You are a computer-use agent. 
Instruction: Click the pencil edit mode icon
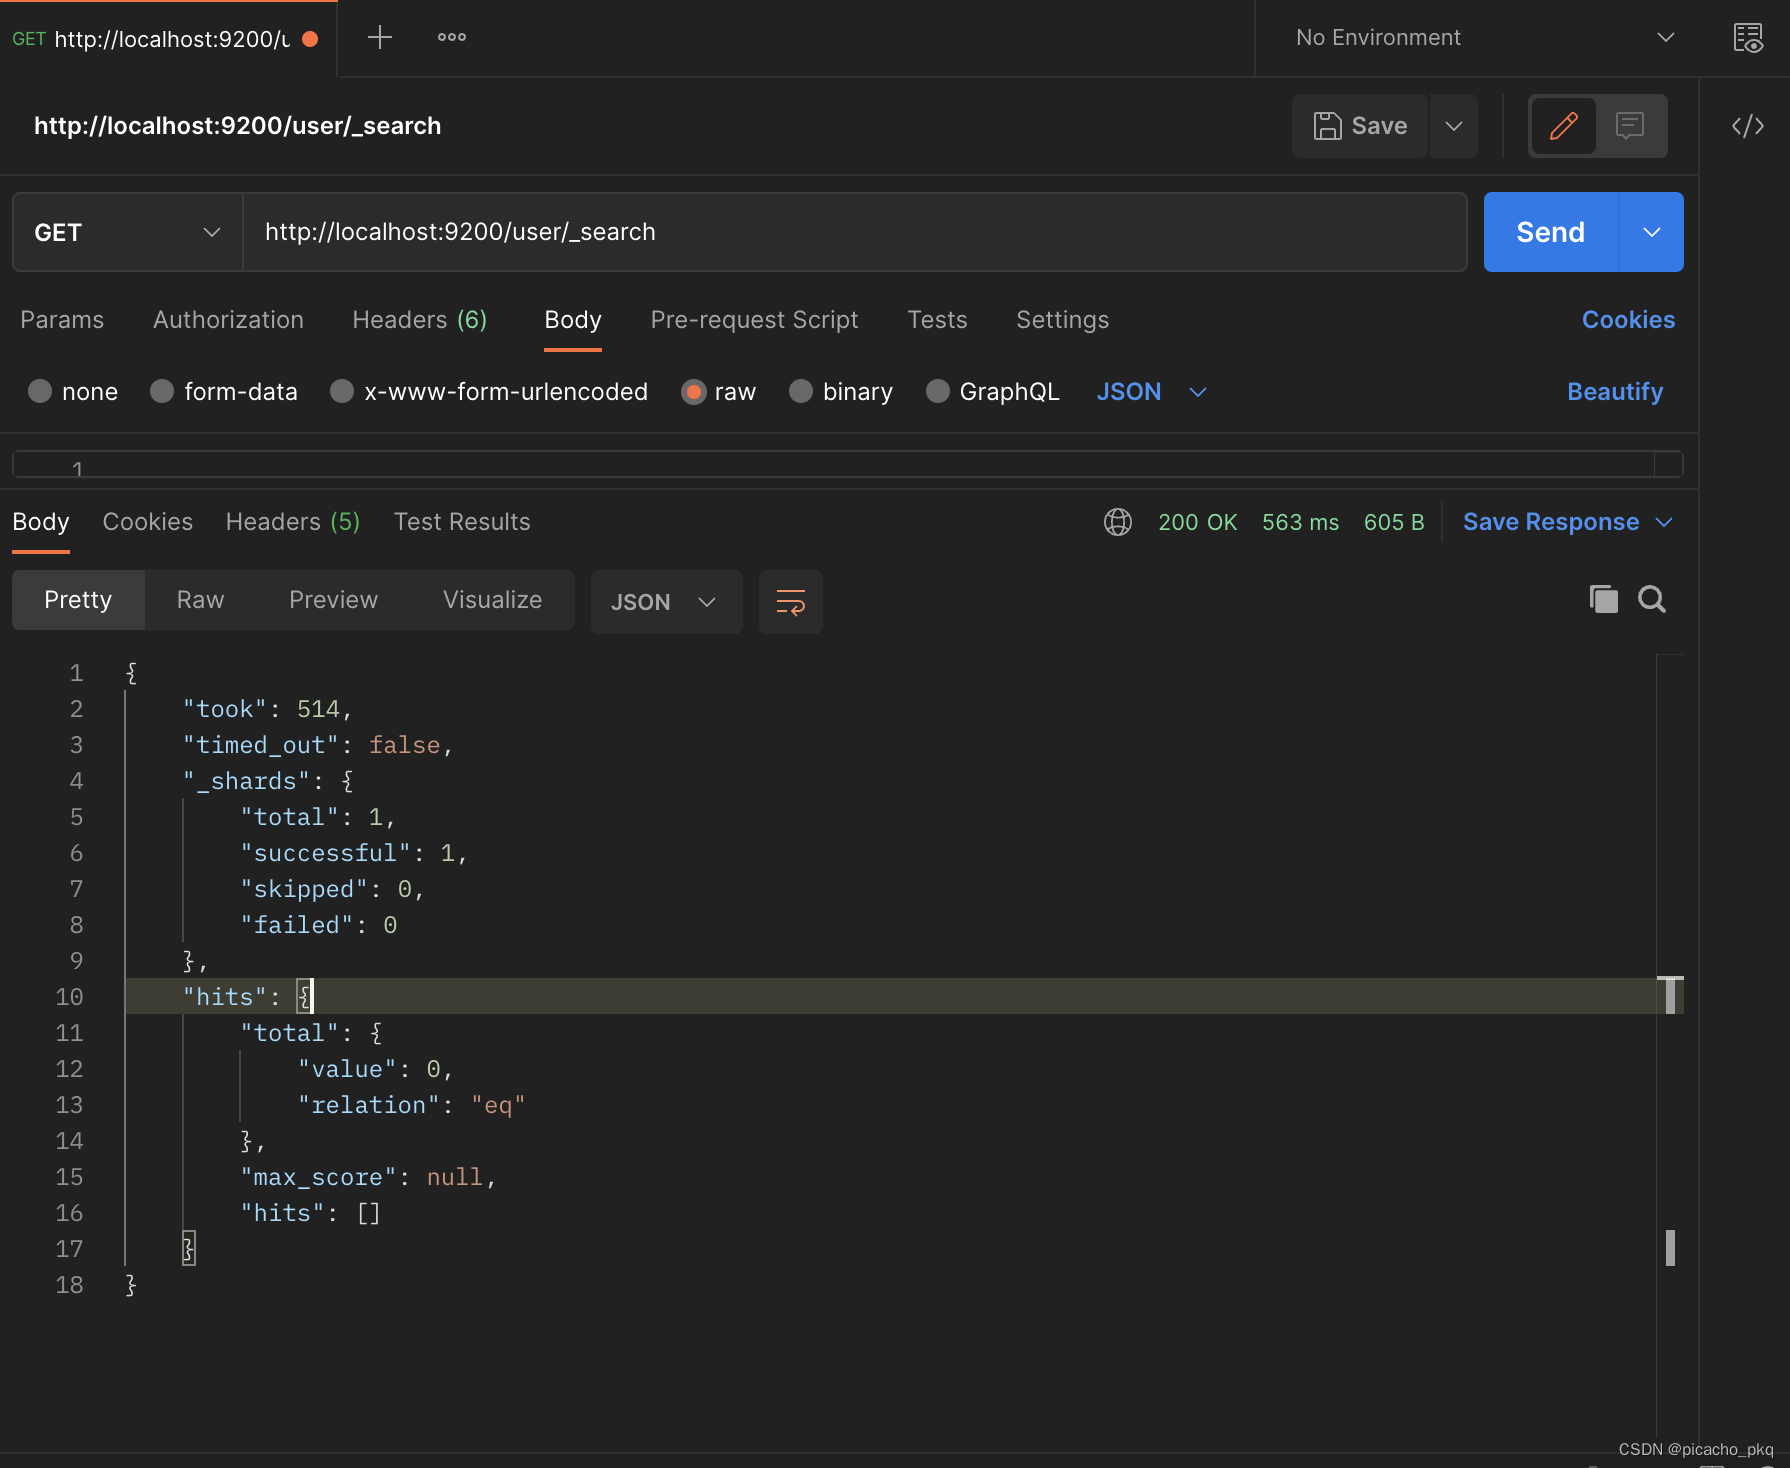(1563, 126)
